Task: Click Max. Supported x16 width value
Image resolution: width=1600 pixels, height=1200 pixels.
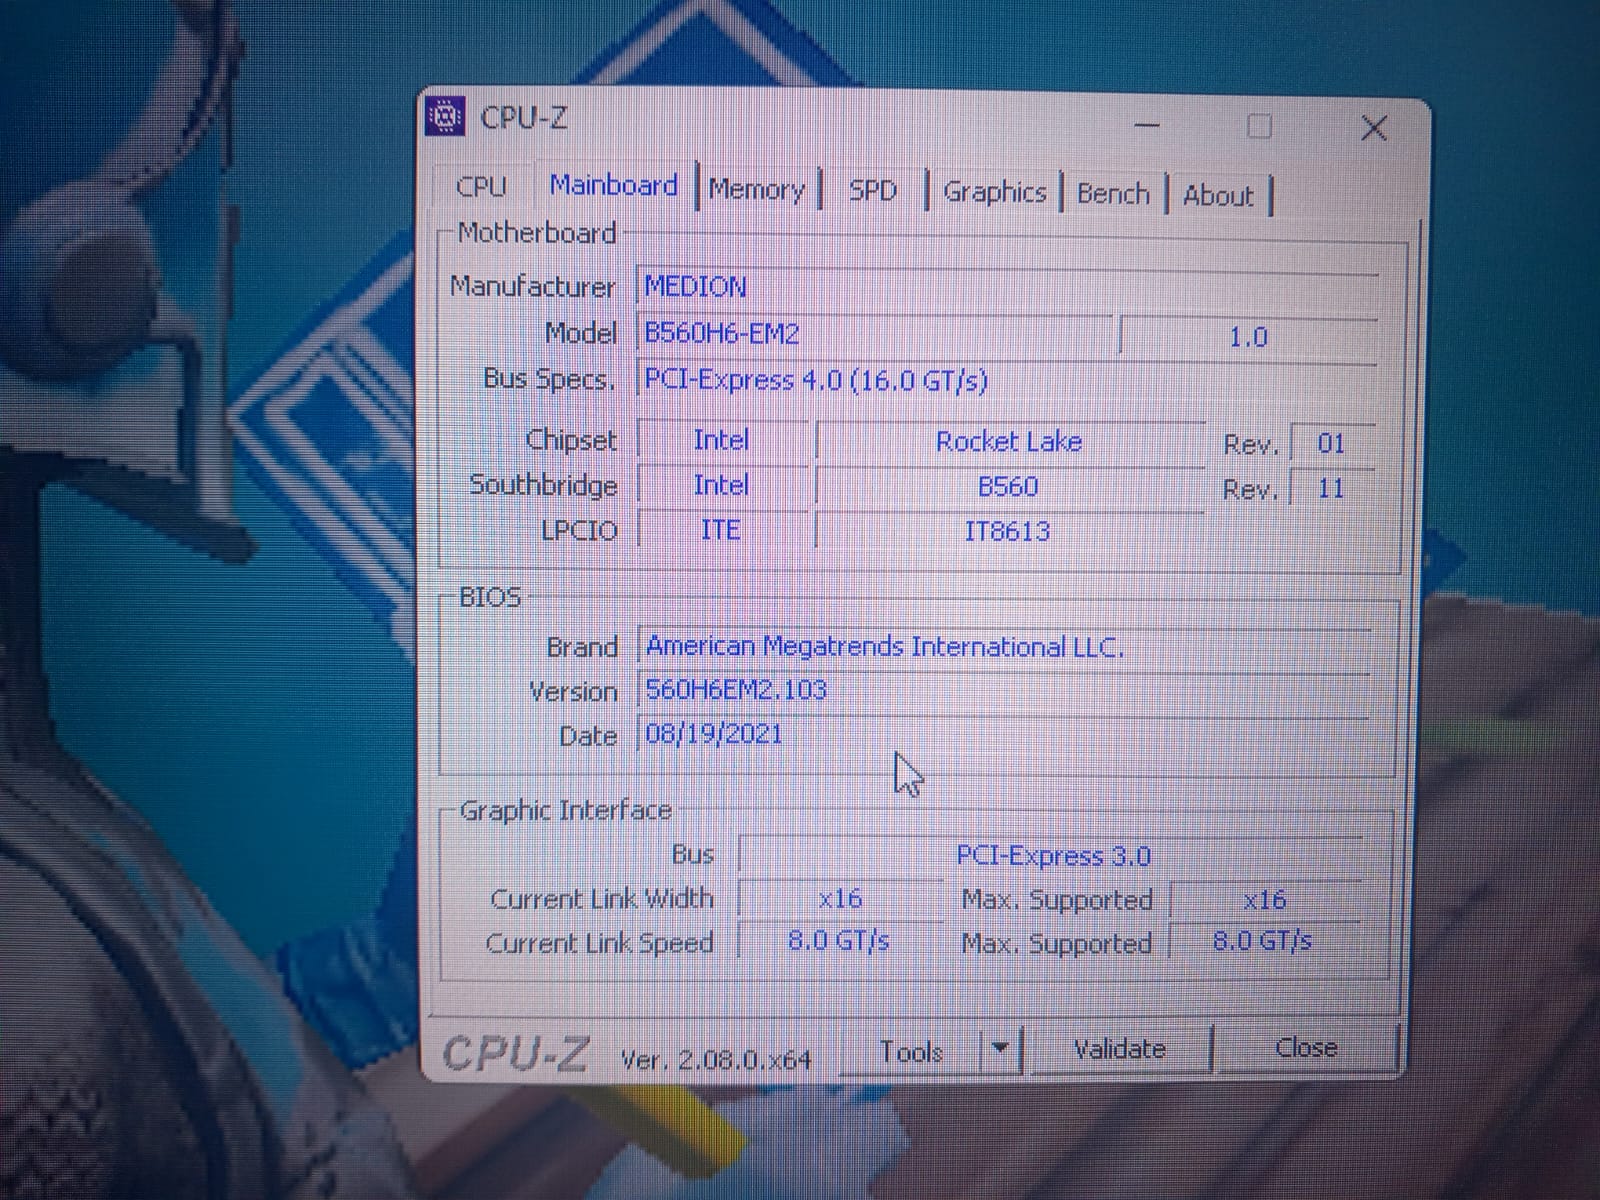Action: point(1264,900)
